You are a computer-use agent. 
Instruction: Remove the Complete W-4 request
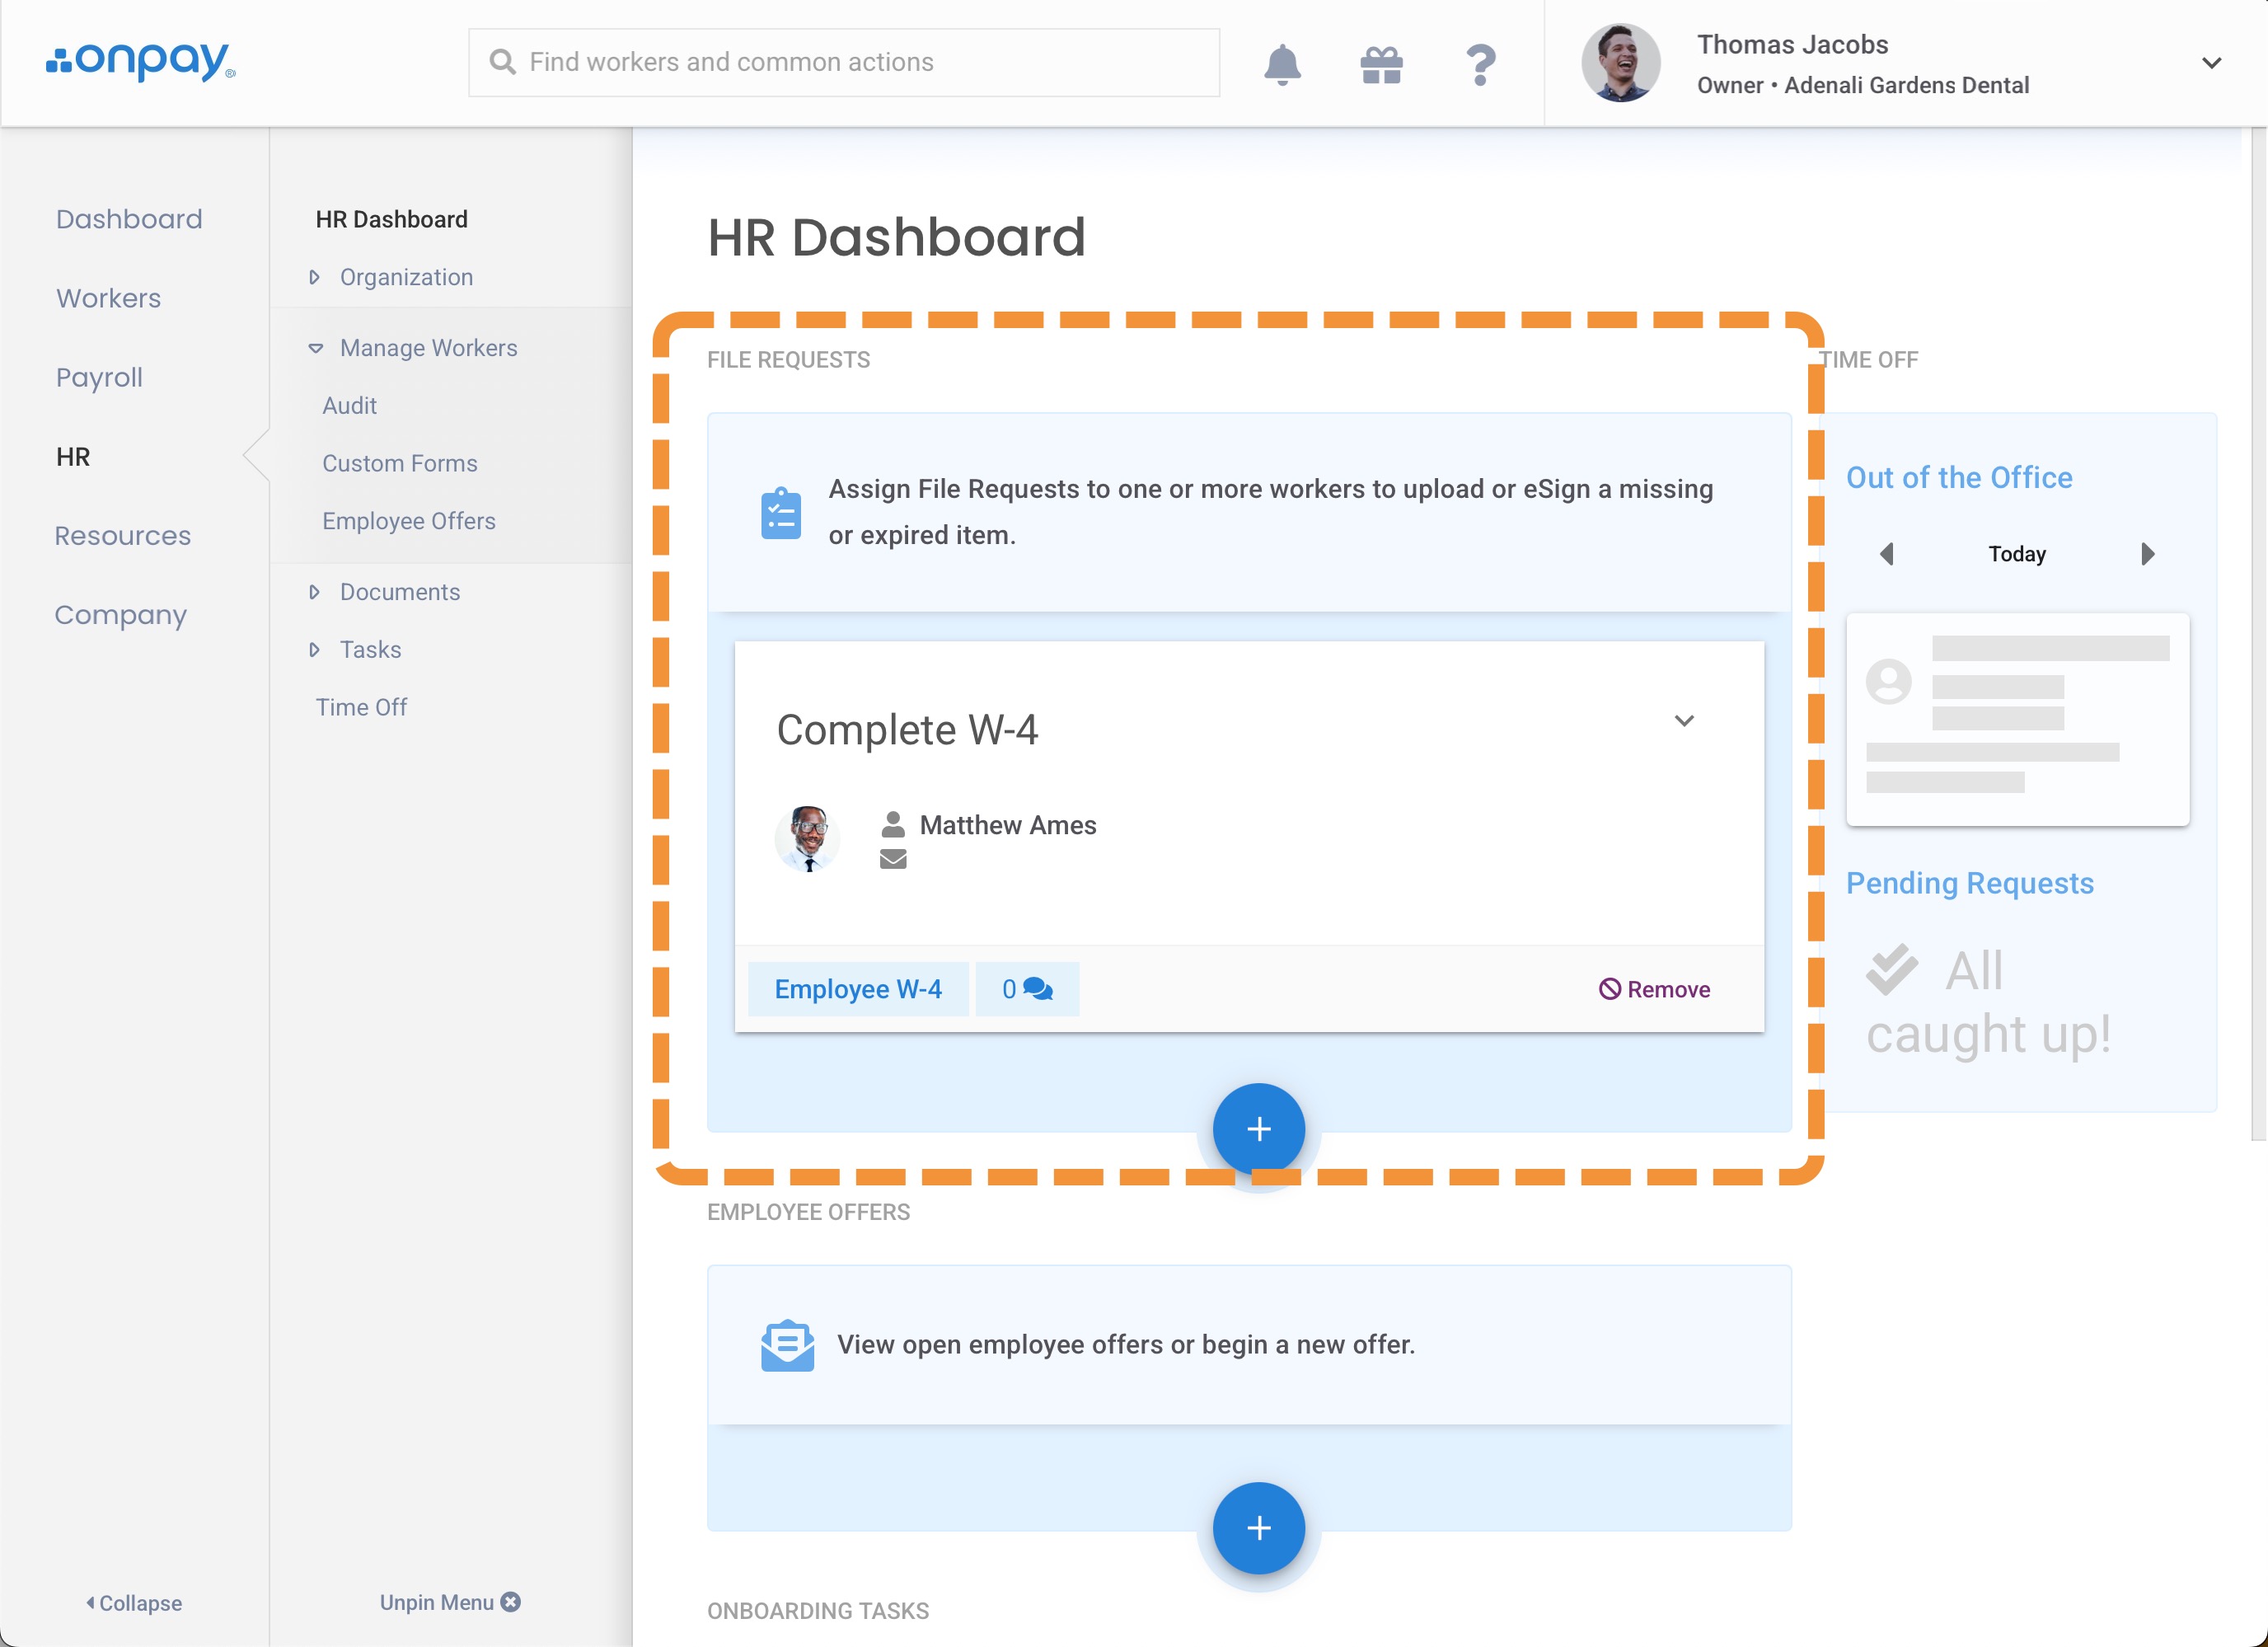(x=1655, y=989)
